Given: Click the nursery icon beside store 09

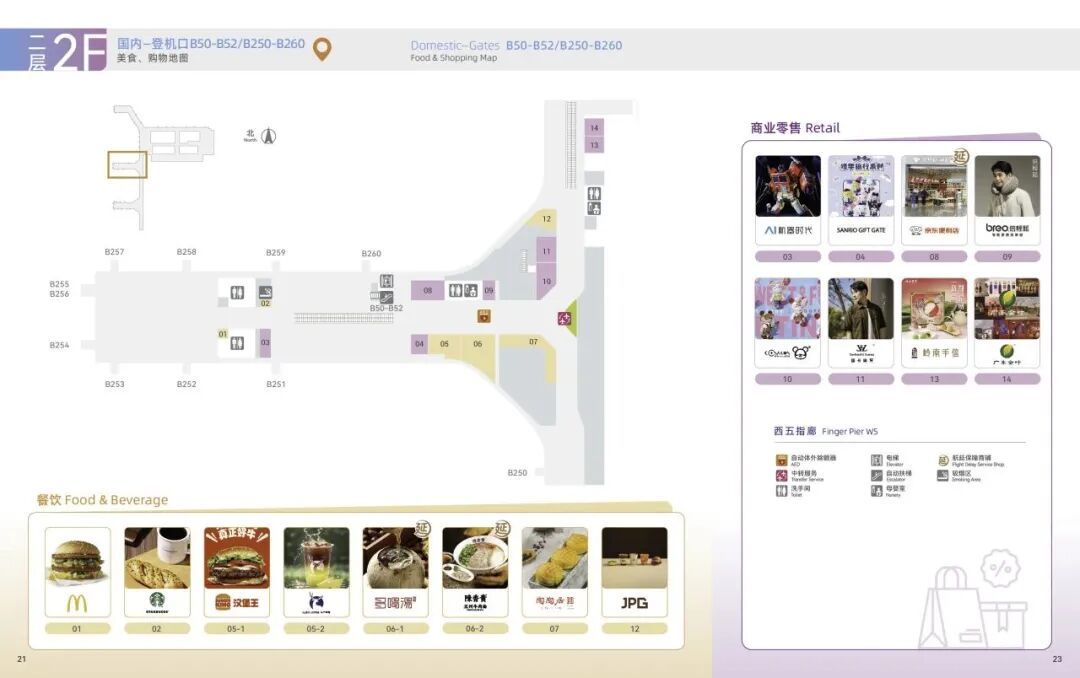Looking at the screenshot, I should point(471,290).
